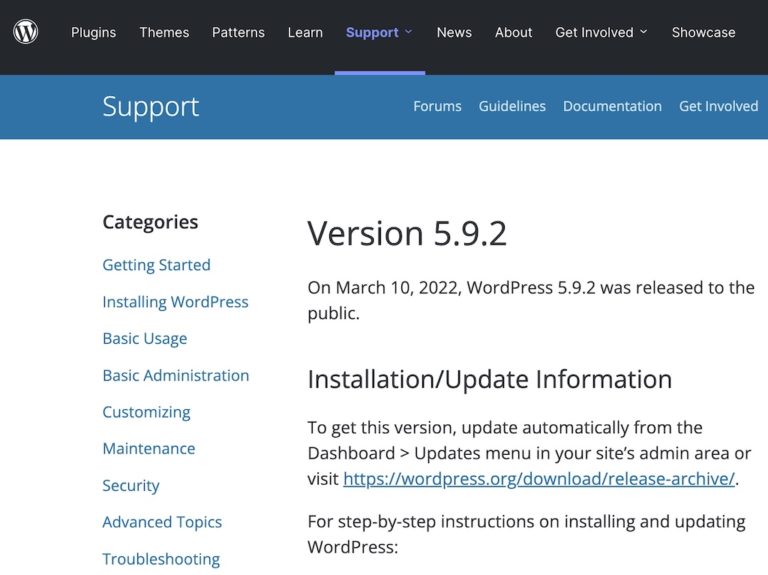Click Get Involved in the blue banner
The image size is (768, 575).
(x=719, y=106)
